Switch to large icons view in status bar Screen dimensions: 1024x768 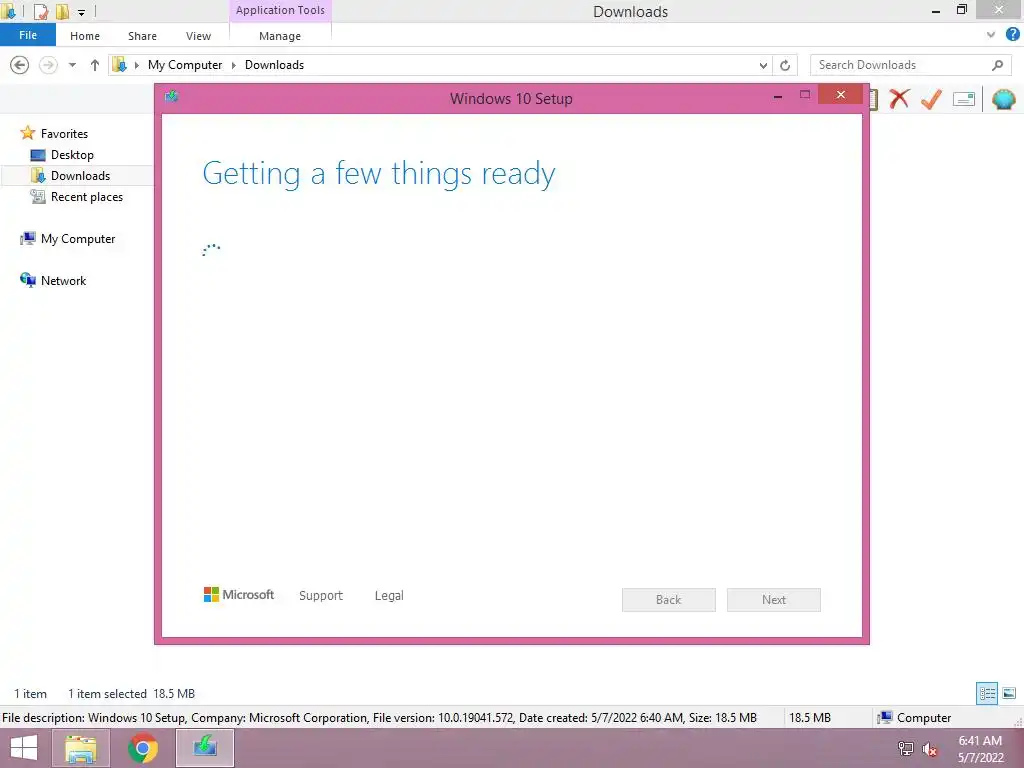point(1009,694)
